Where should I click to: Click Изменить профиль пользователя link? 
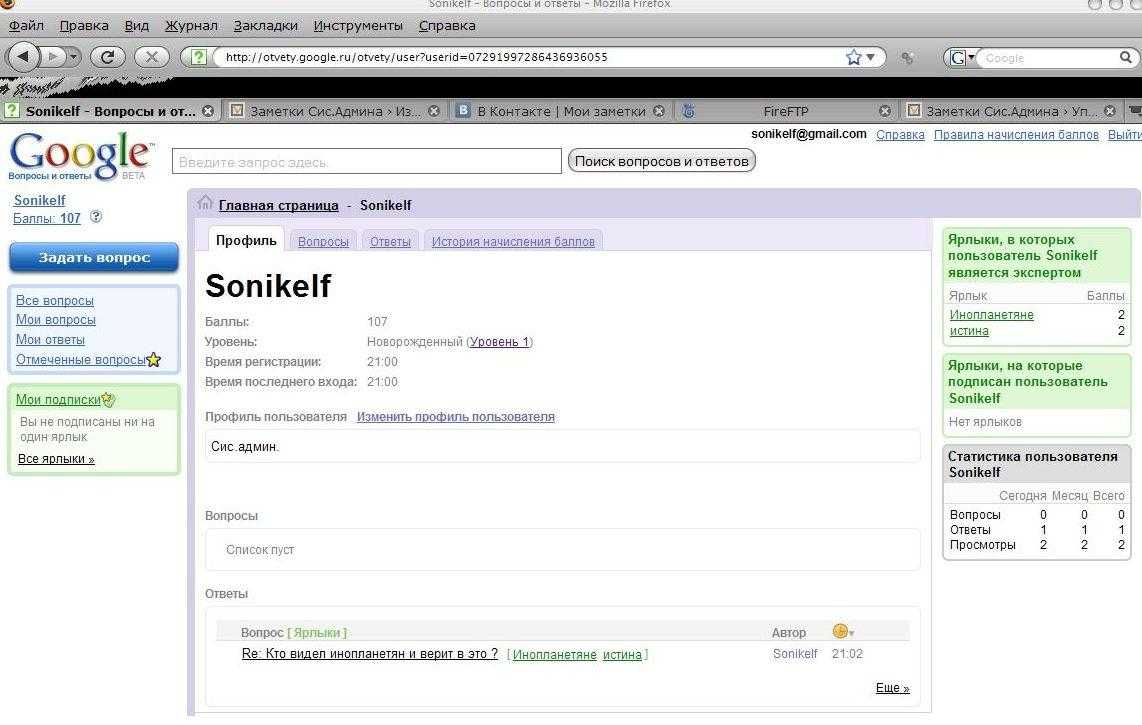(x=456, y=417)
